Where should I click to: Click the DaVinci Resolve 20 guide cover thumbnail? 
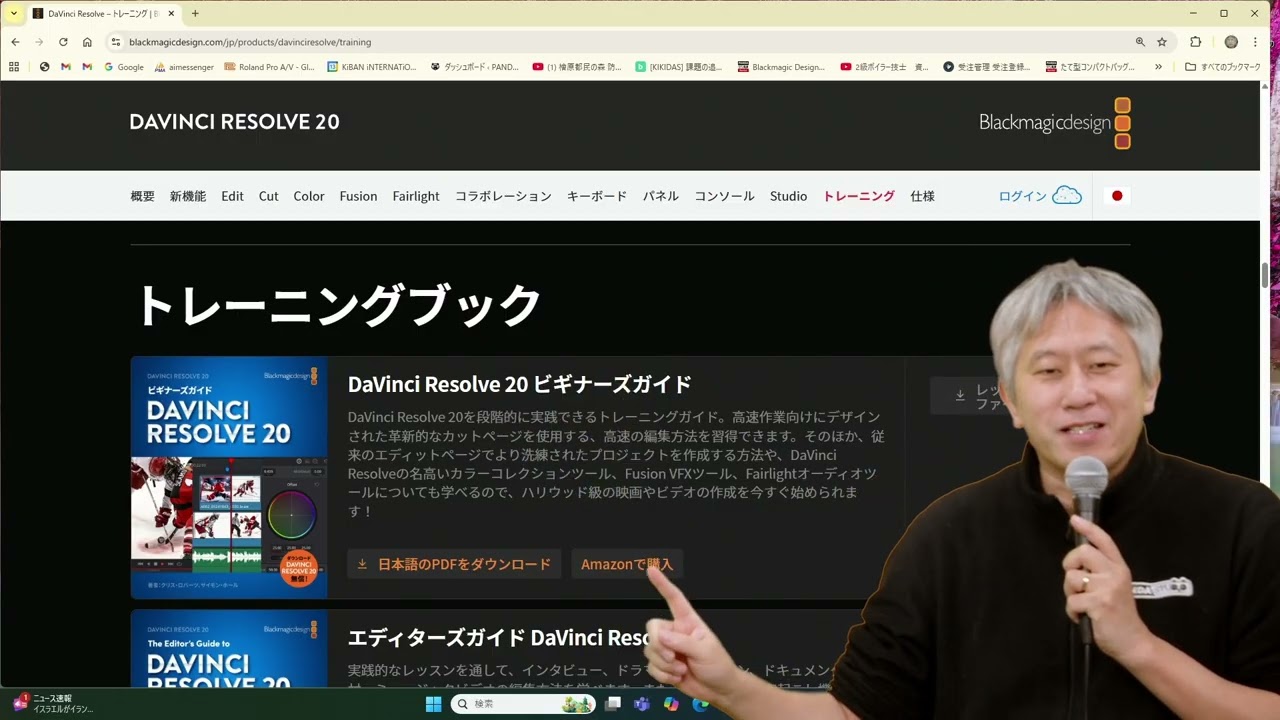[x=228, y=477]
